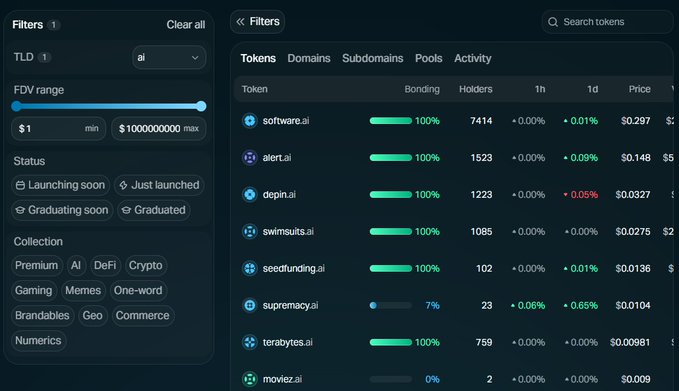The width and height of the screenshot is (679, 391).
Task: Click the terabytes.ai token icon
Action: pos(249,342)
